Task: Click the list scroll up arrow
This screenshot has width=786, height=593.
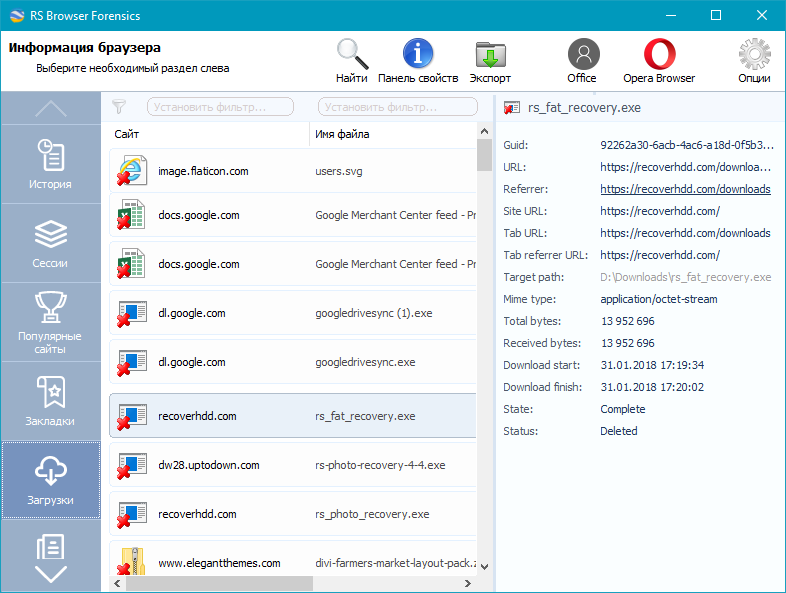Action: [x=484, y=131]
